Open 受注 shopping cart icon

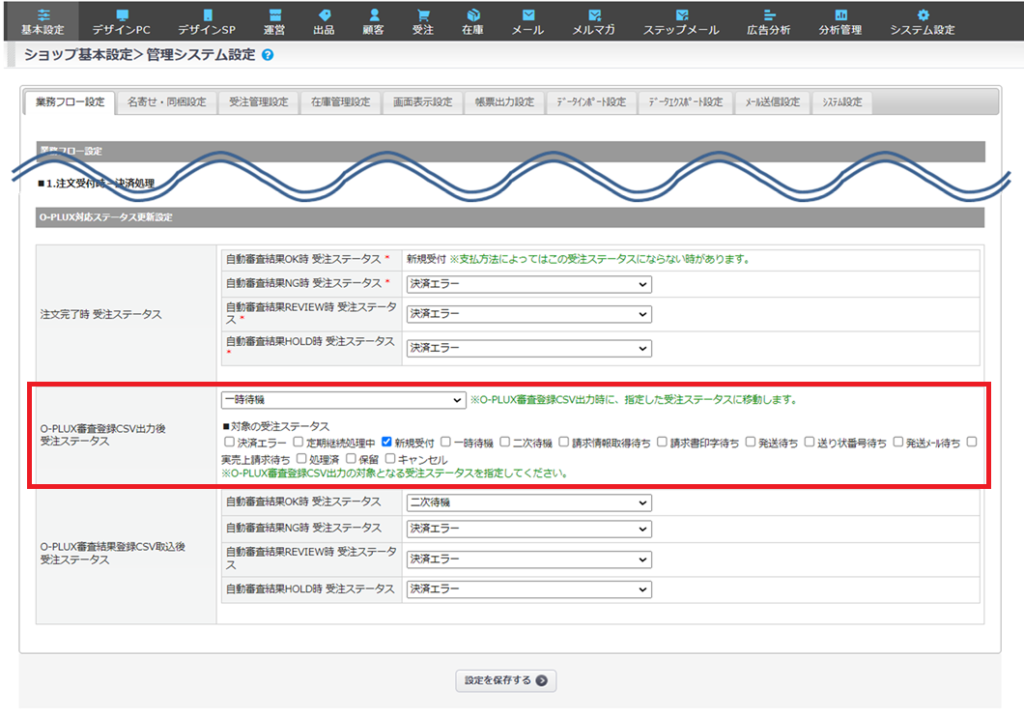[423, 15]
